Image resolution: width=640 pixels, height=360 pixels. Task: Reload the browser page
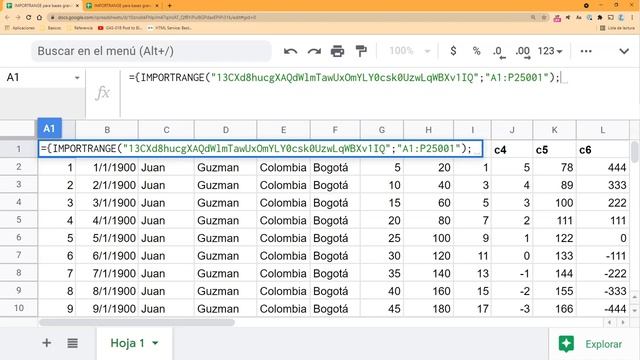28,18
